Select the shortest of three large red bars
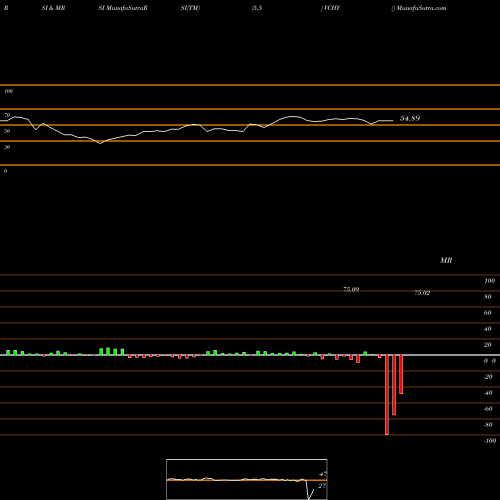This screenshot has width=500, height=500. tap(401, 374)
